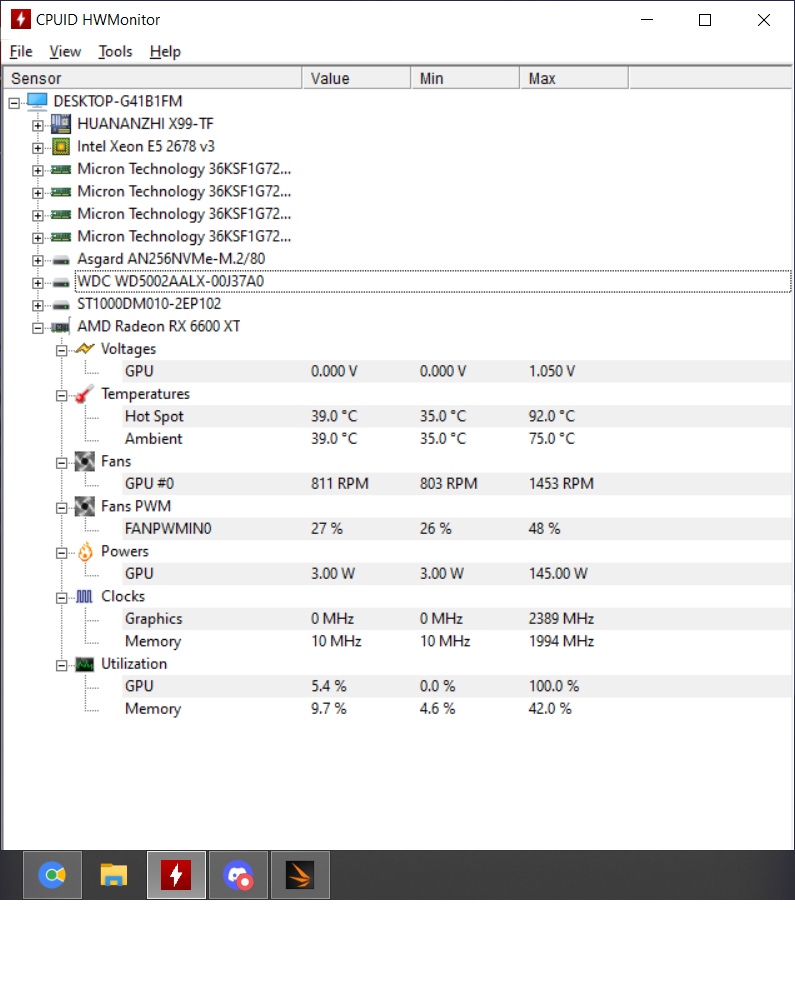Collapse the Voltages section

(x=61, y=350)
